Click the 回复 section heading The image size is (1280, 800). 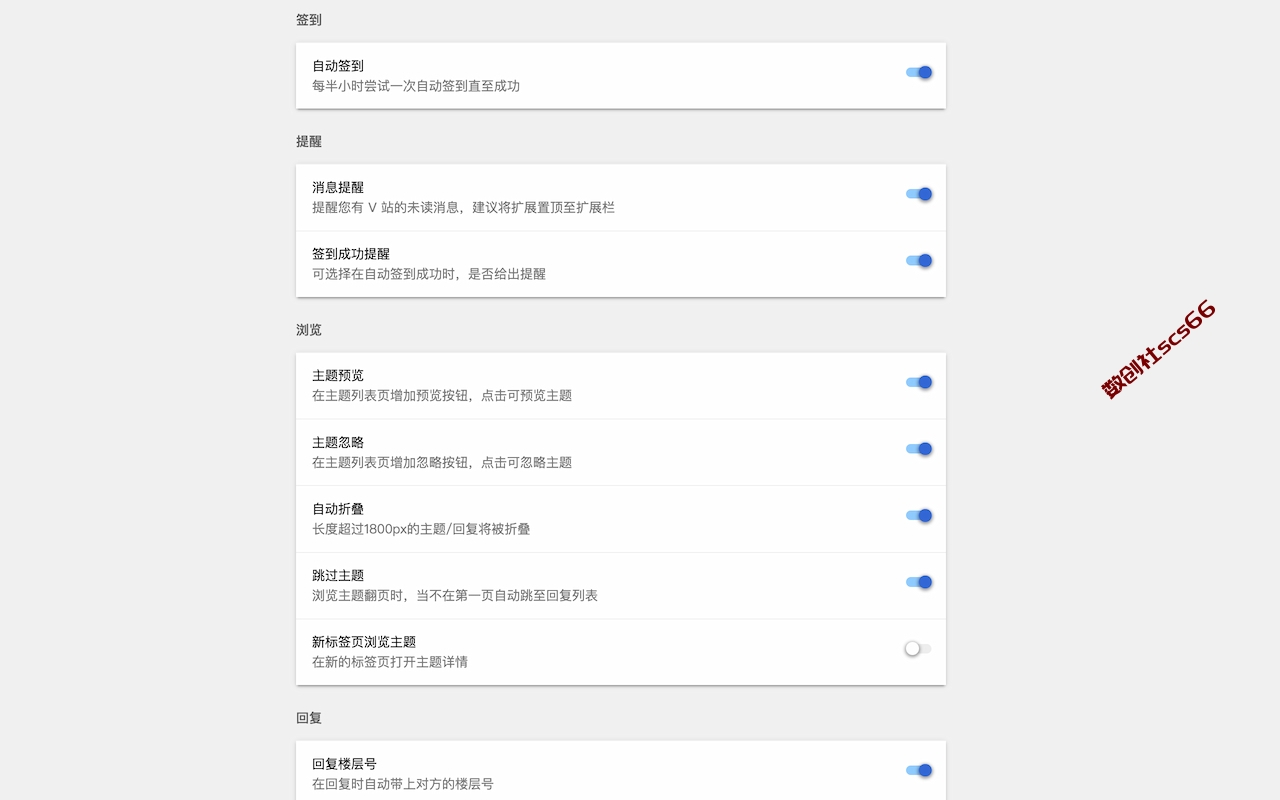309,718
